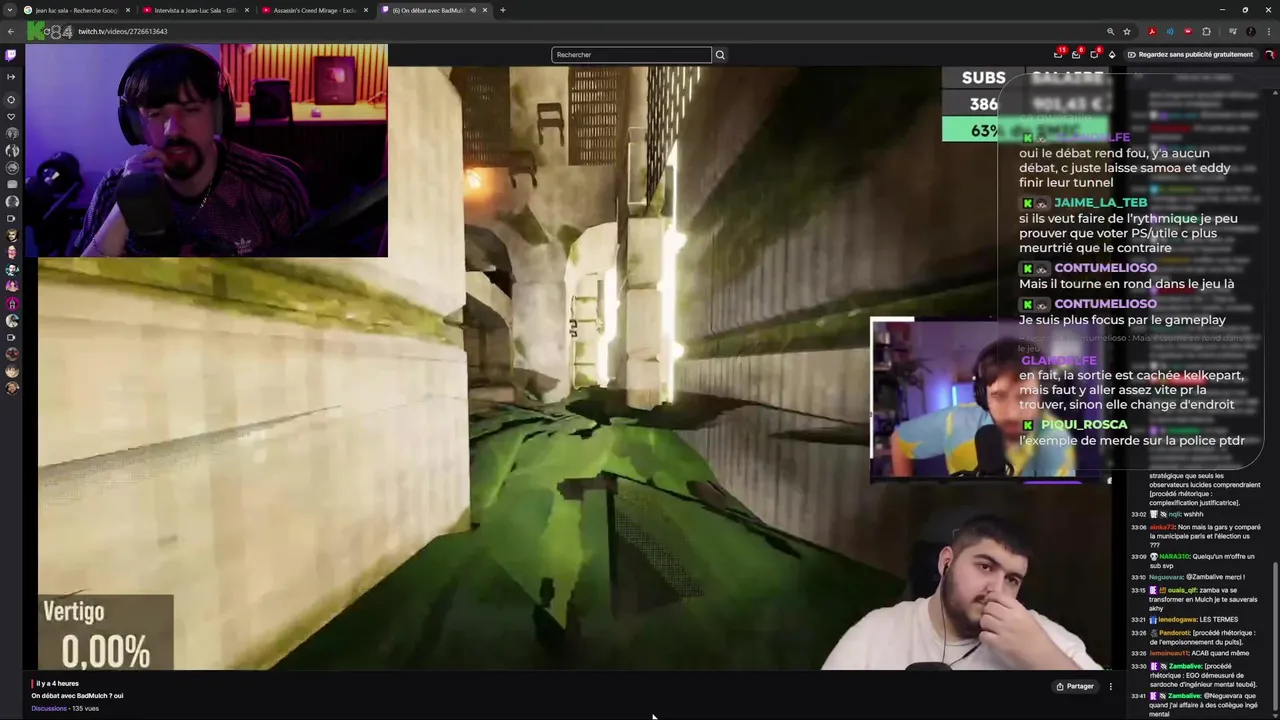Click video title On débat avec BadMulch

tap(77, 696)
